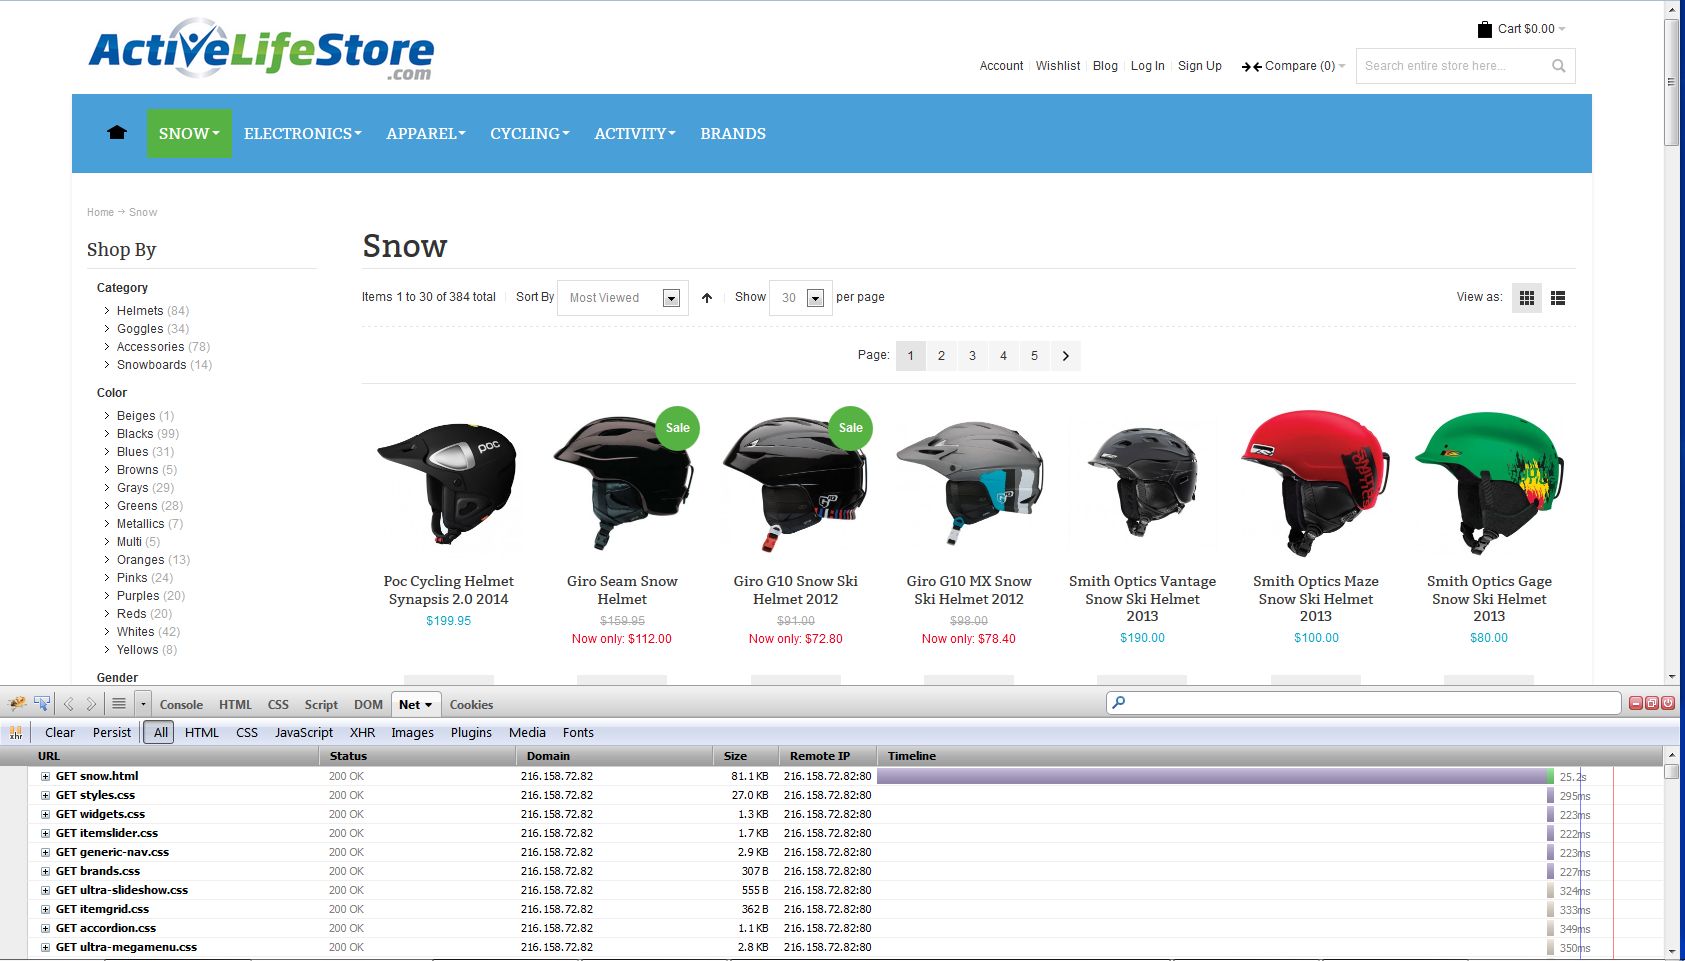Image resolution: width=1685 pixels, height=961 pixels.
Task: Deactivate Firebug with the power icon
Action: point(1667,703)
